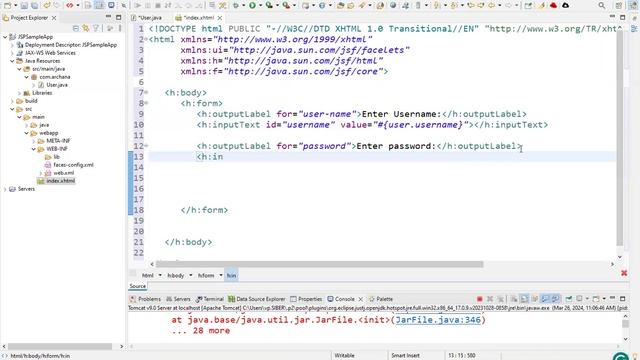Click the editor horizontal scrollbar
Viewport: 640px width, 360px height.
pos(319,264)
